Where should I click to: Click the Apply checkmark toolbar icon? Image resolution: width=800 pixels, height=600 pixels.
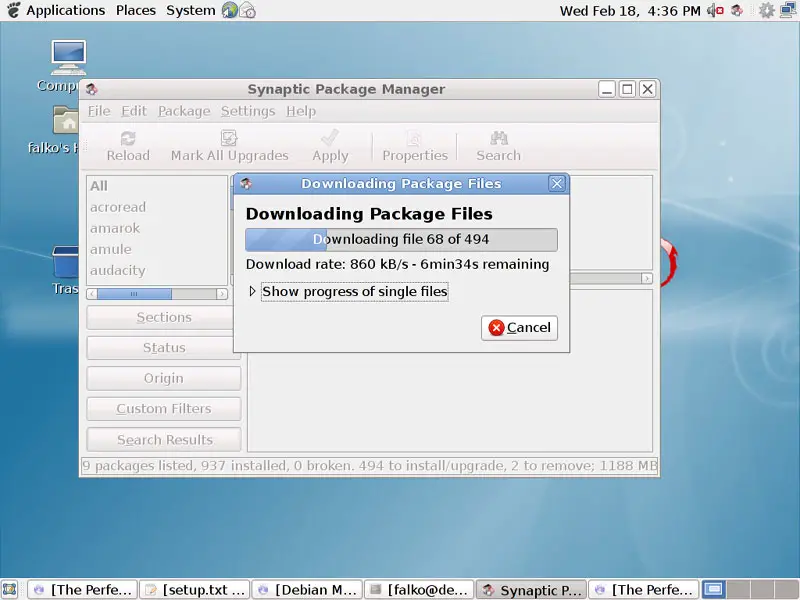pos(330,138)
